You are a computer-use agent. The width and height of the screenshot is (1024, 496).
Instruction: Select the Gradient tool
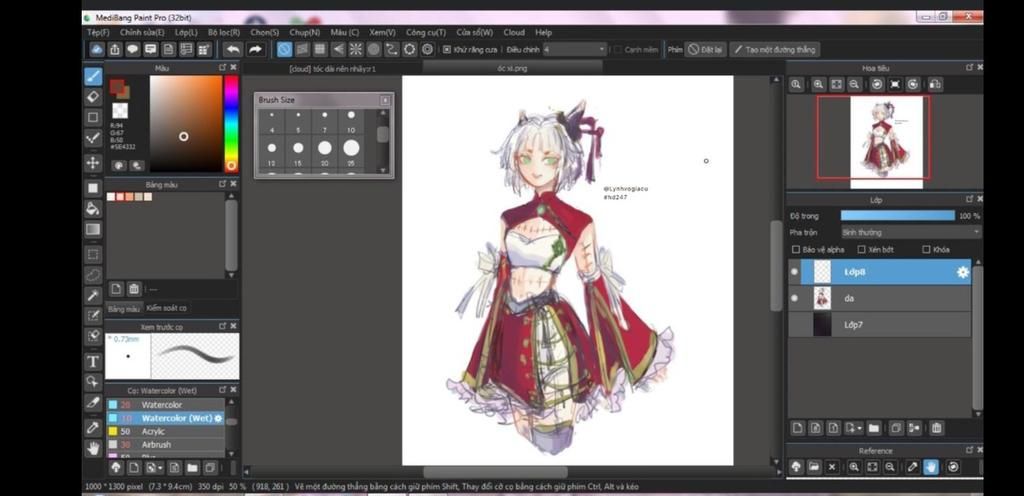93,230
